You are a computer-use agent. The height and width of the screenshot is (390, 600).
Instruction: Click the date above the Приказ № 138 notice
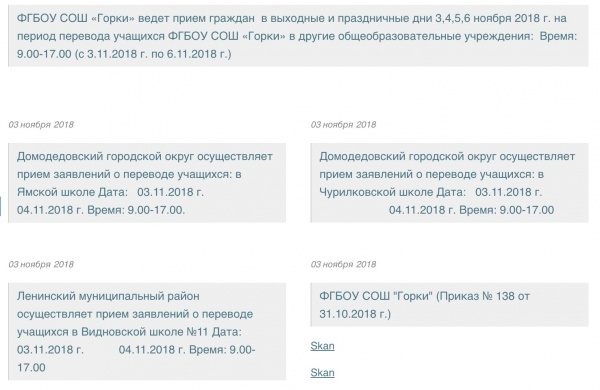(x=343, y=264)
